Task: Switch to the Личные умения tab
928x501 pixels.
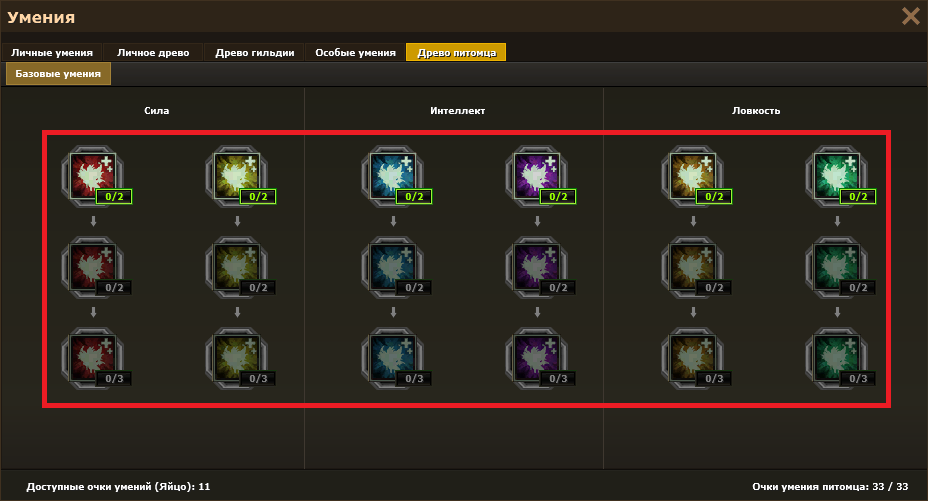Action: [x=52, y=53]
